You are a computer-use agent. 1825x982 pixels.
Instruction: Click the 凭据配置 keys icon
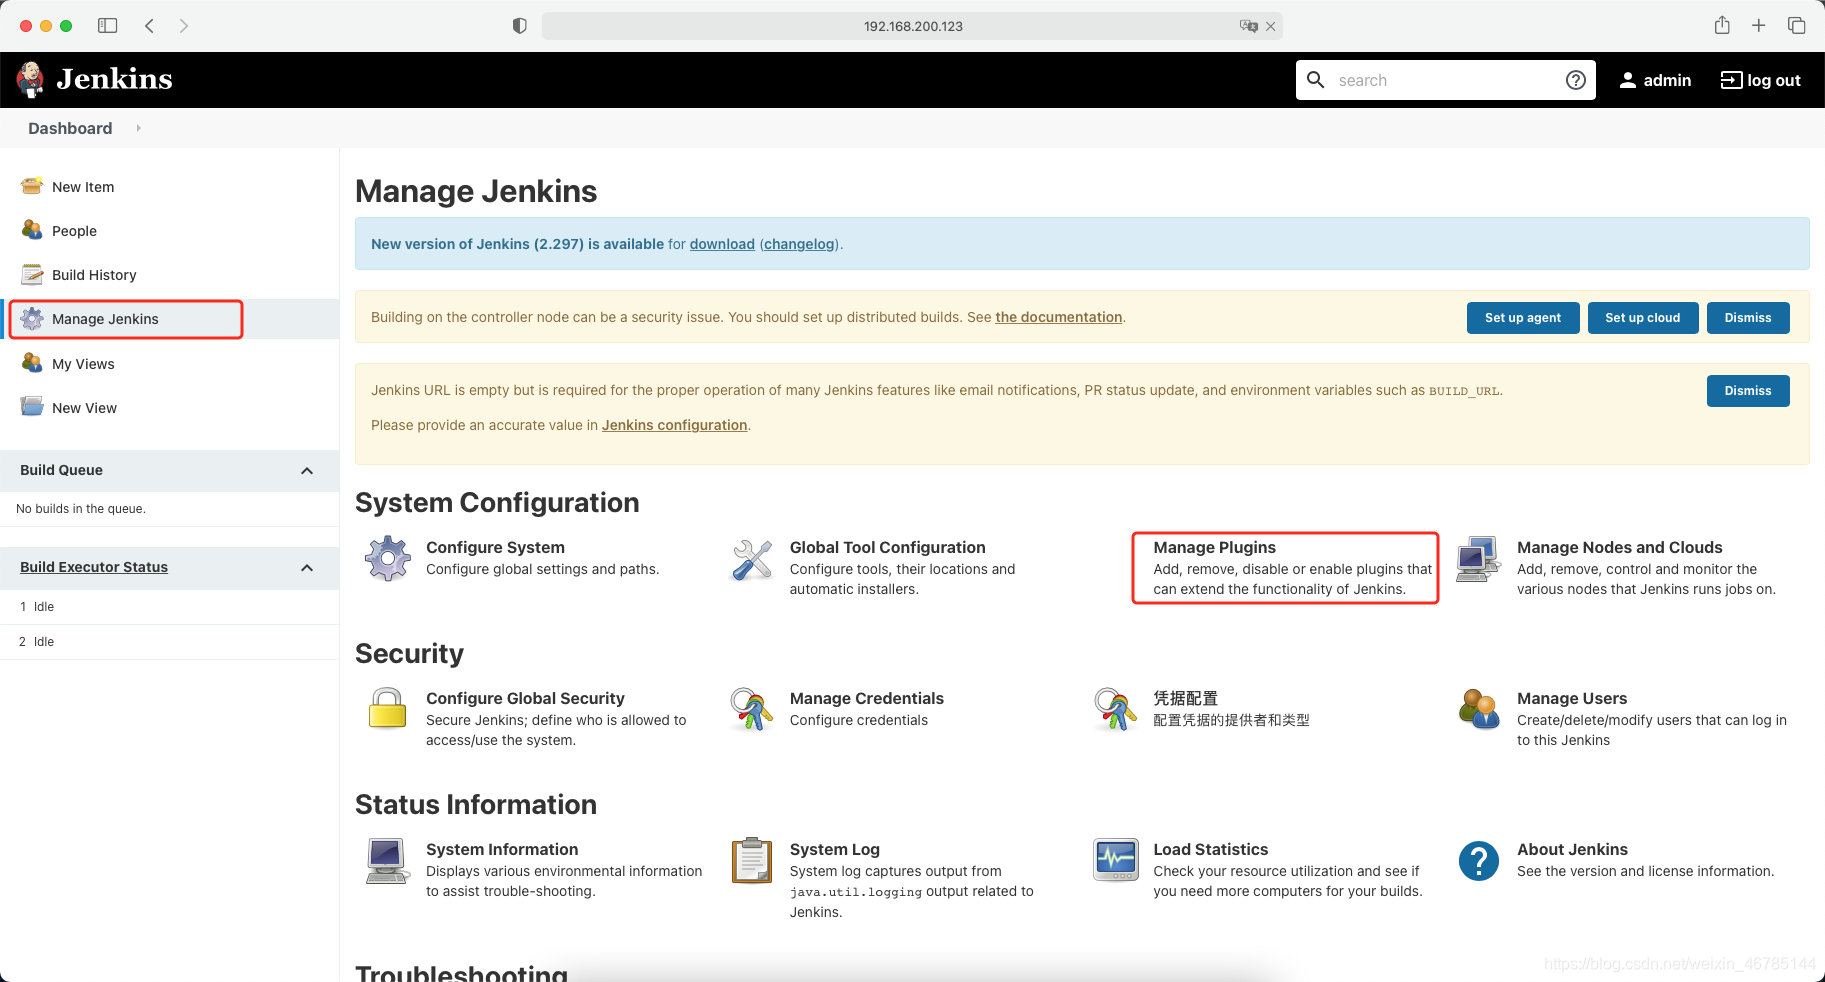(1115, 709)
